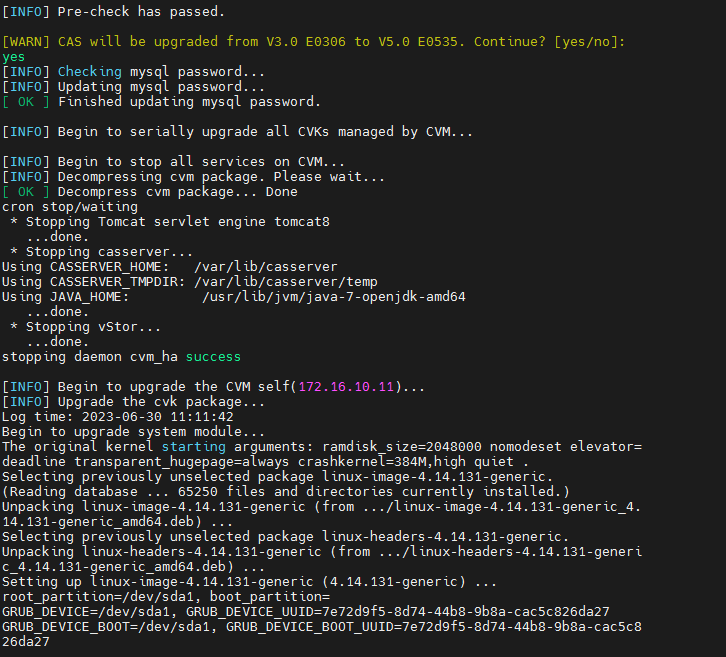Click the cyan "Checking" word
This screenshot has height=657, width=726.
90,72
